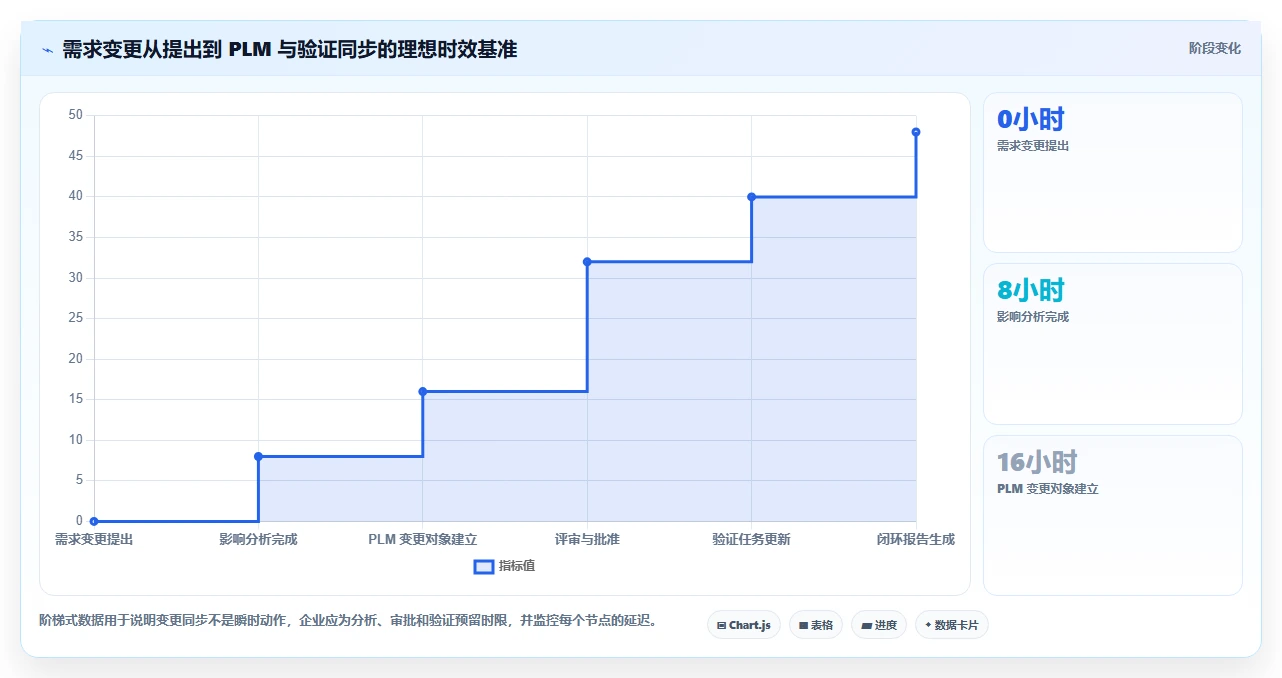This screenshot has height=678, width=1282.
Task: Click the 验证任务更新 x-axis label
Action: (x=751, y=539)
